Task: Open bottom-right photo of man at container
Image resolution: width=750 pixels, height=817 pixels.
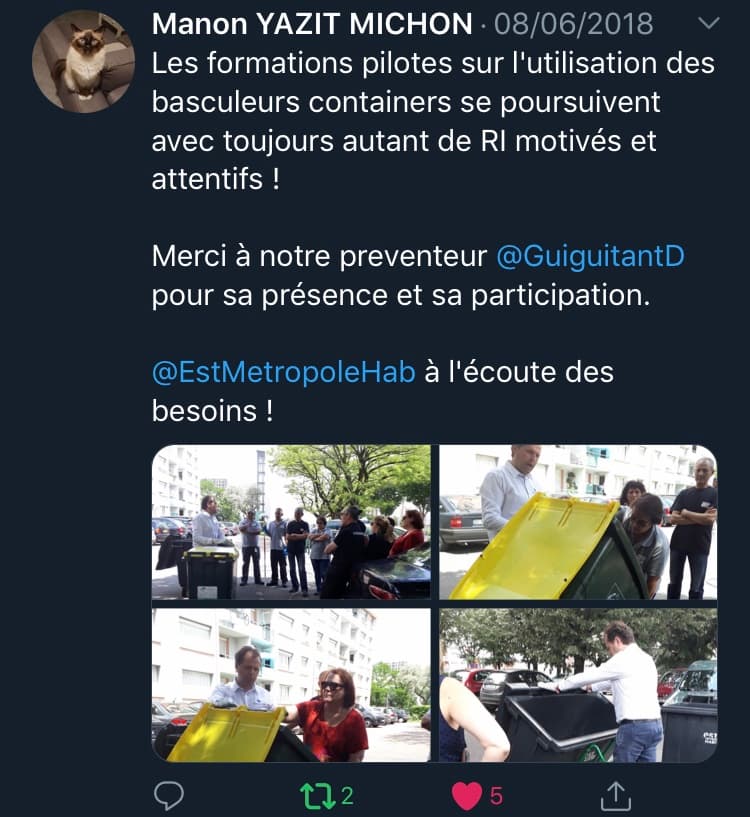Action: 578,685
